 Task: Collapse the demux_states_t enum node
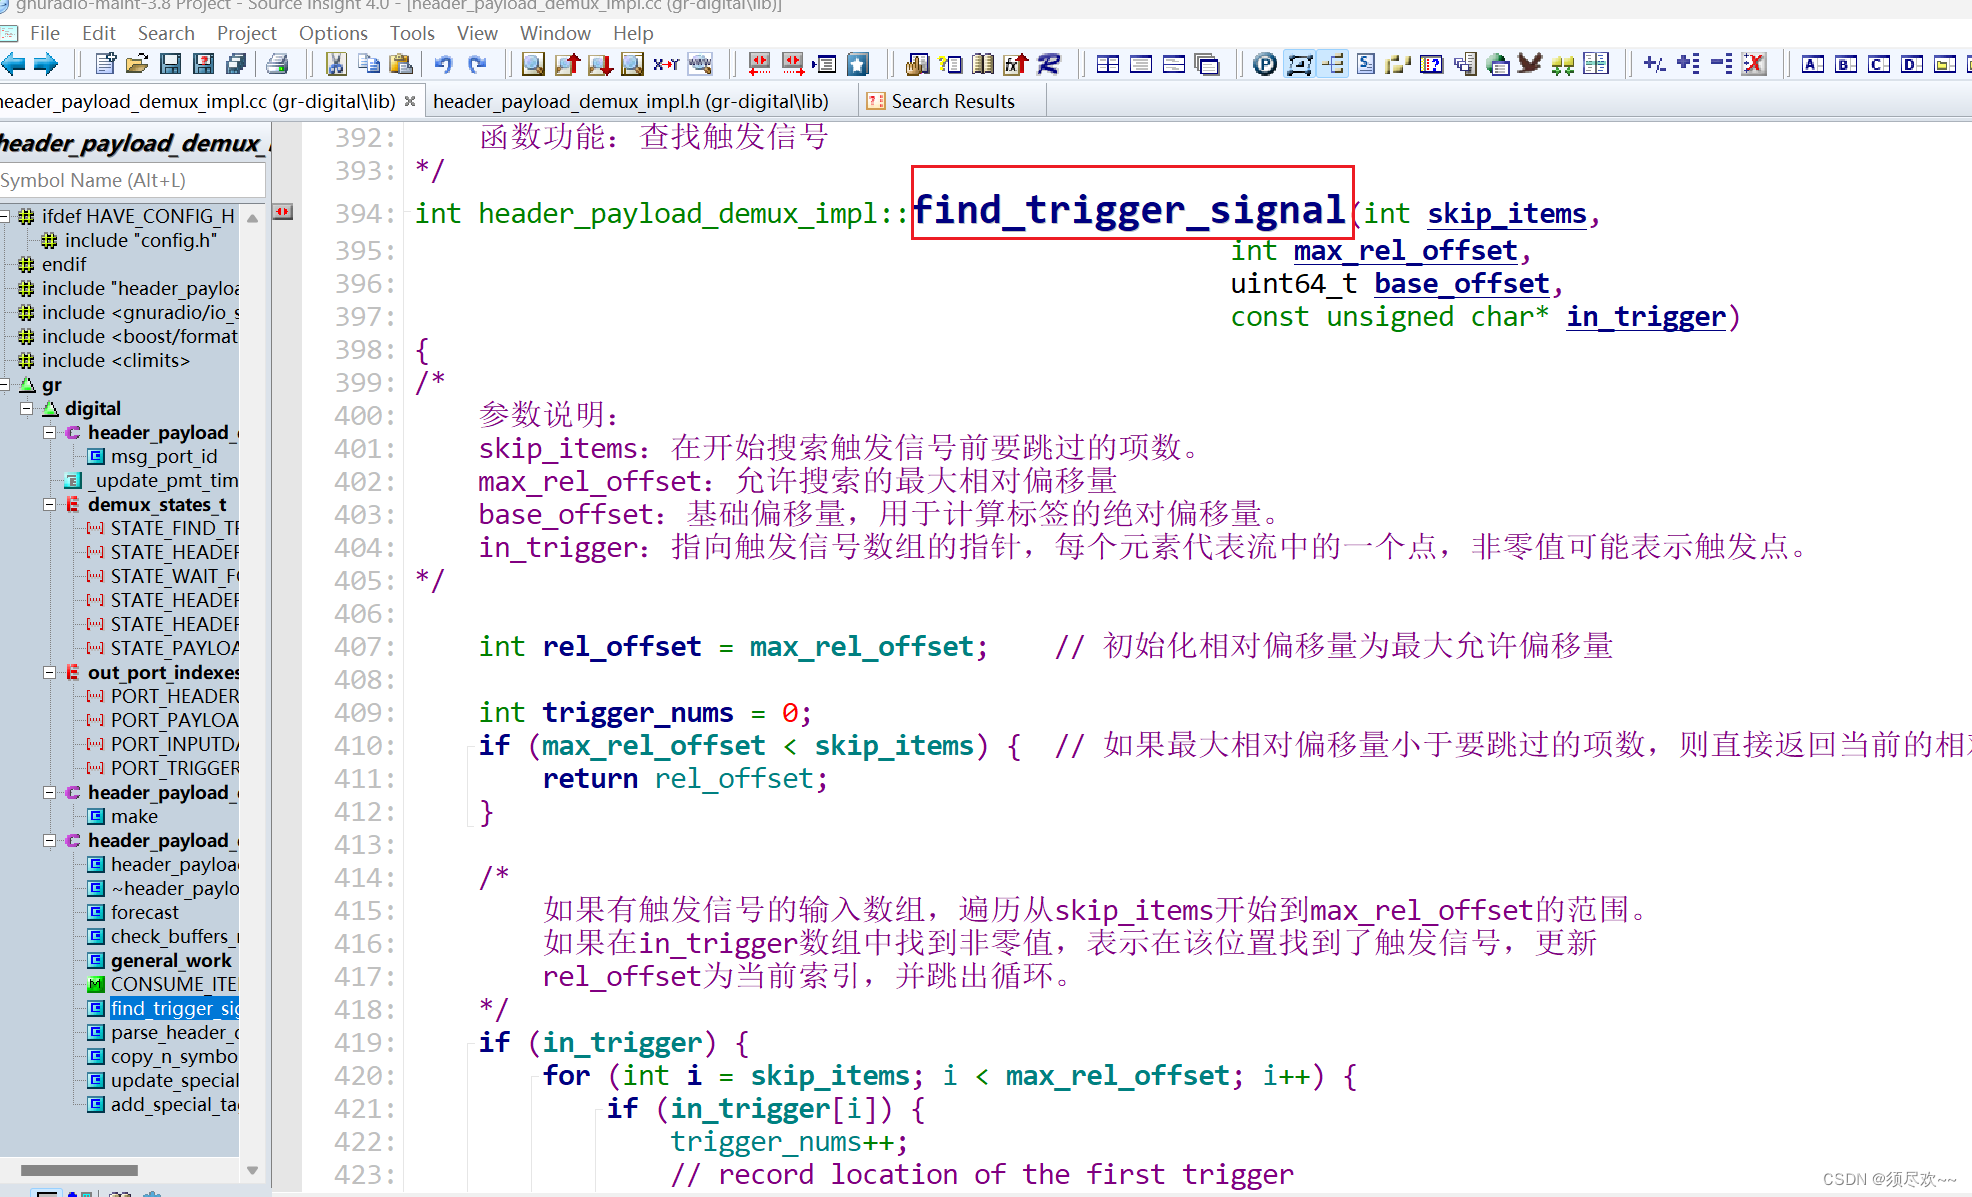(49, 504)
